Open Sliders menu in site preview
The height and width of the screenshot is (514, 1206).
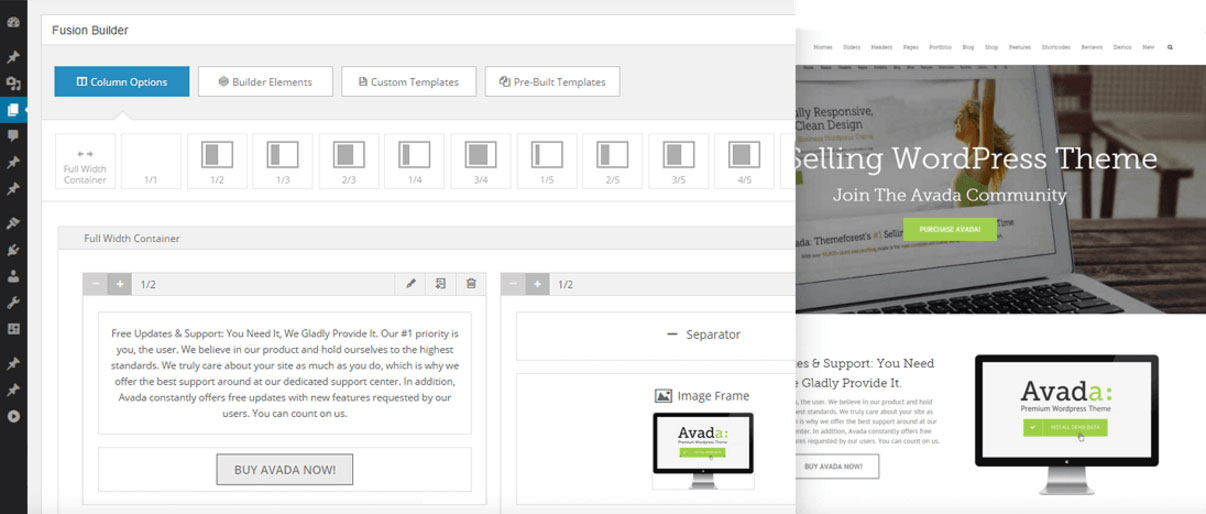point(852,47)
